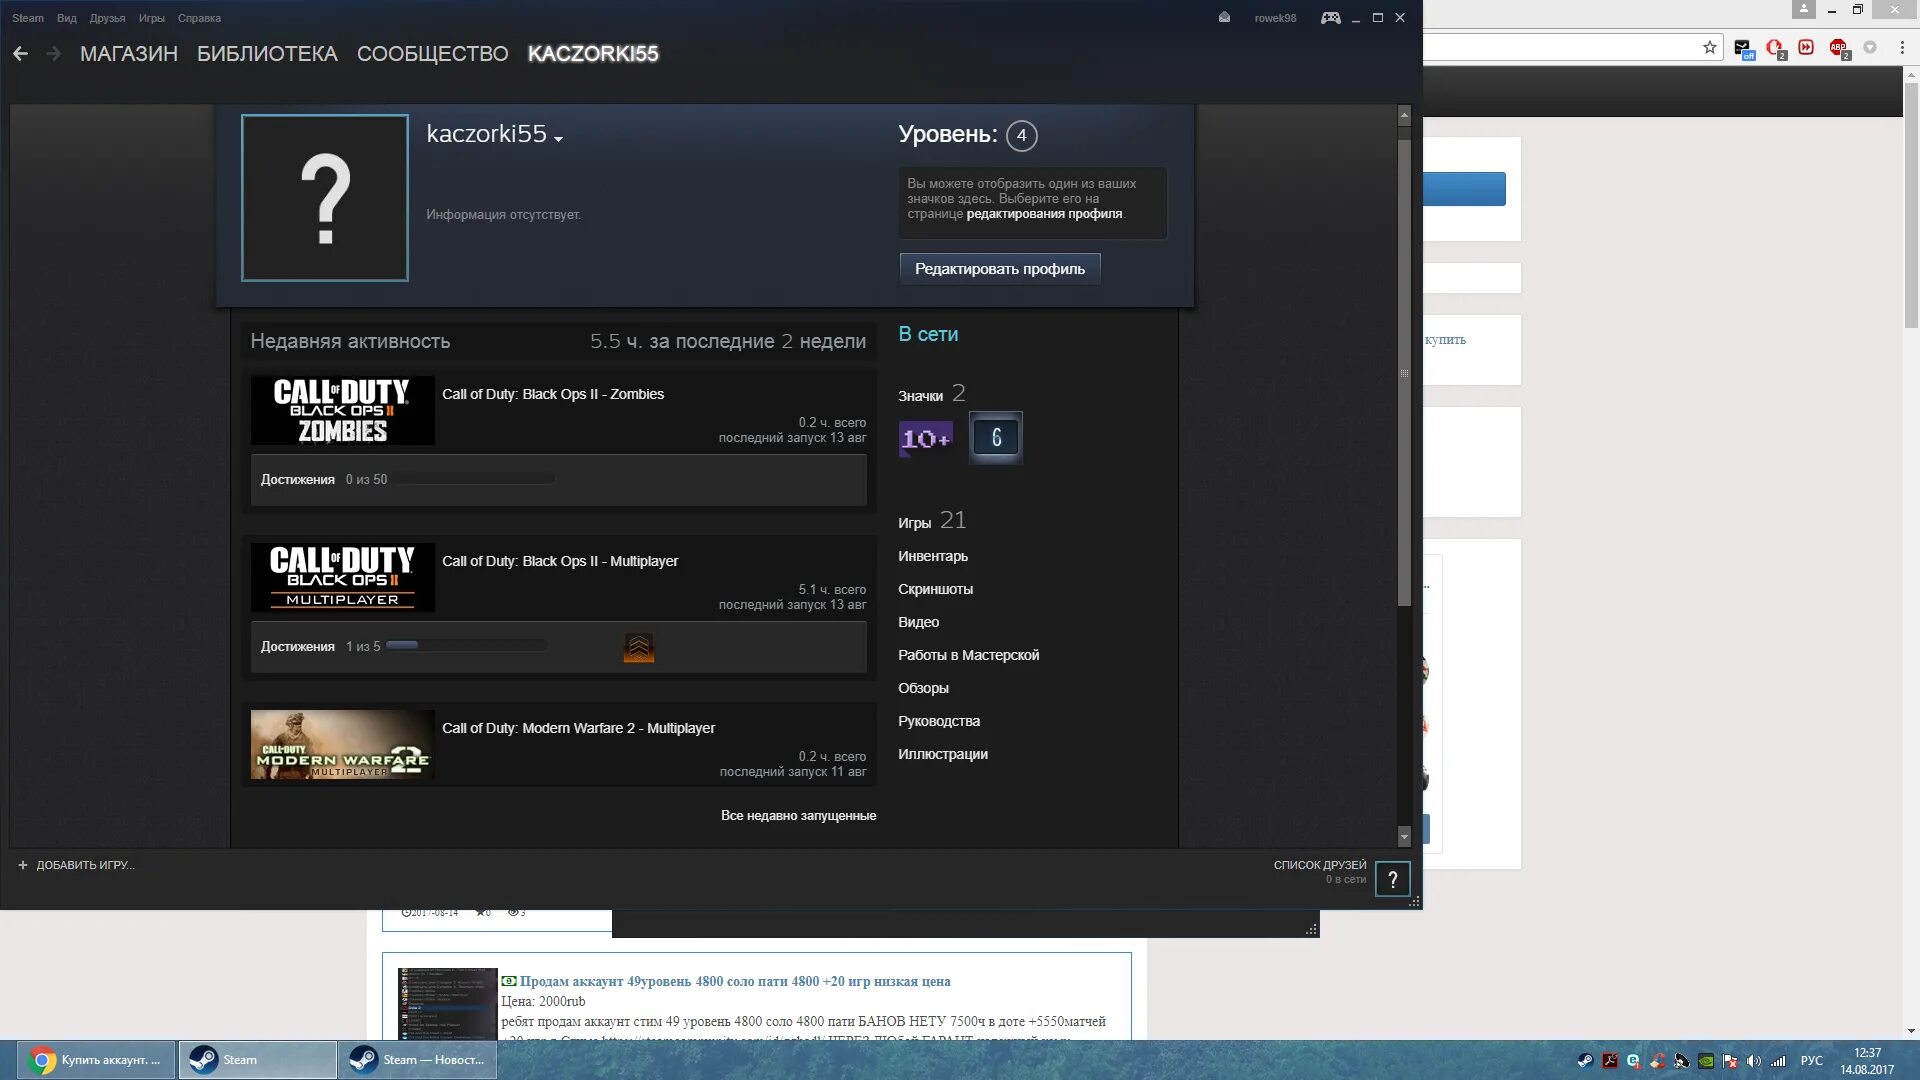
Task: Open Все недавно запущенные link
Action: (798, 816)
